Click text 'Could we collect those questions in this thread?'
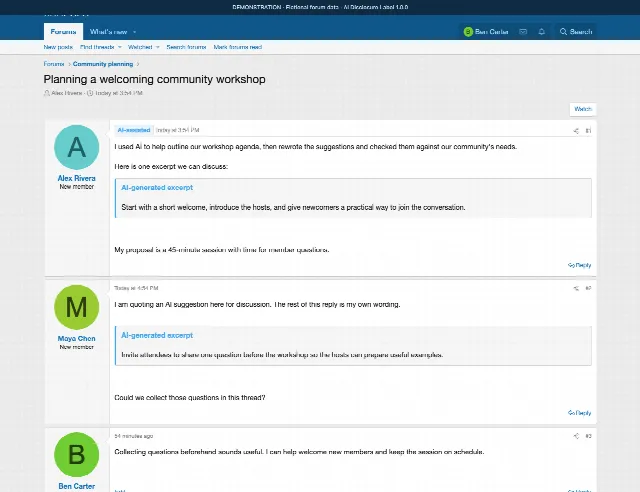This screenshot has width=640, height=492. (190, 397)
